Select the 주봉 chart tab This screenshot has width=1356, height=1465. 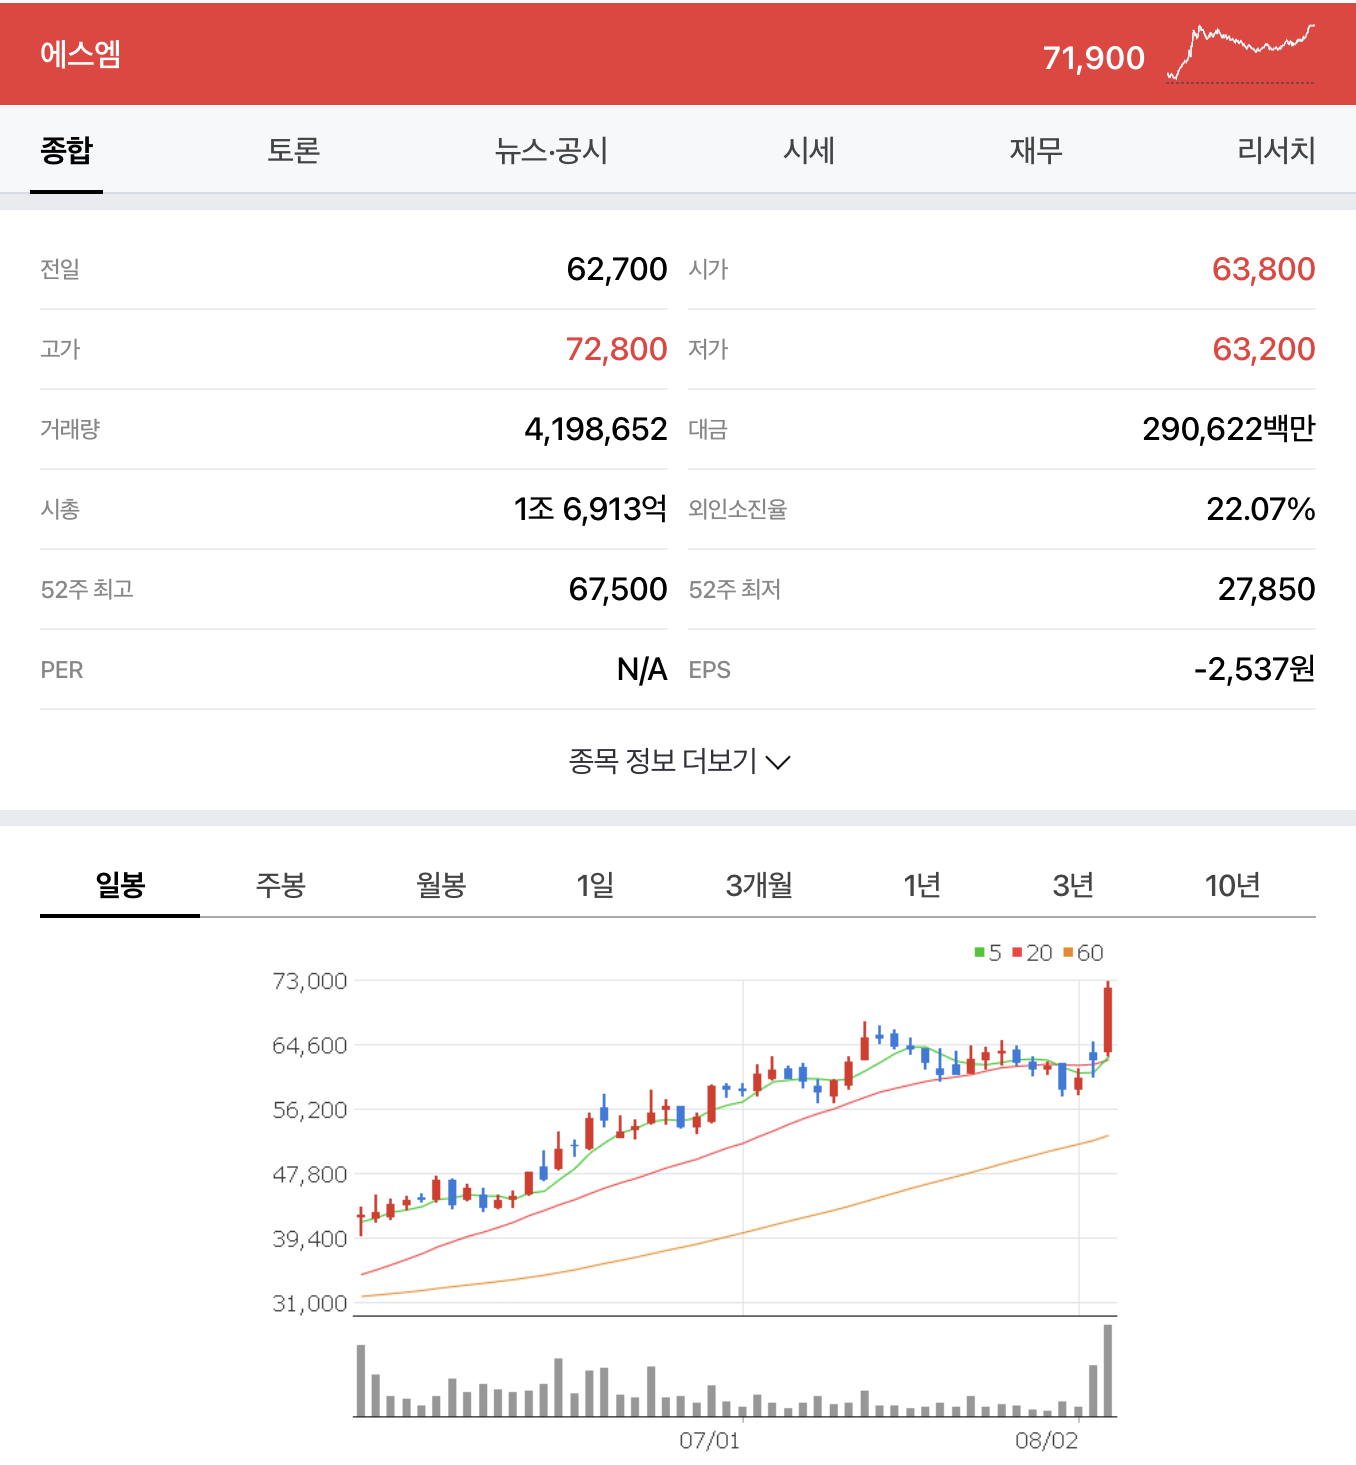click(280, 885)
